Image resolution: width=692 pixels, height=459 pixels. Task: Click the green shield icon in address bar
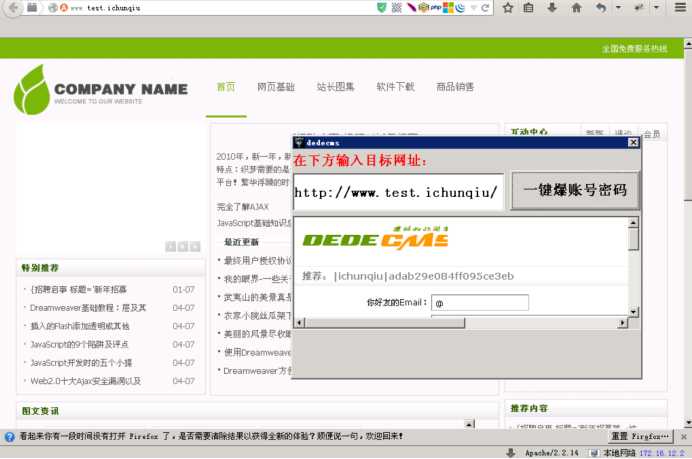tap(382, 8)
